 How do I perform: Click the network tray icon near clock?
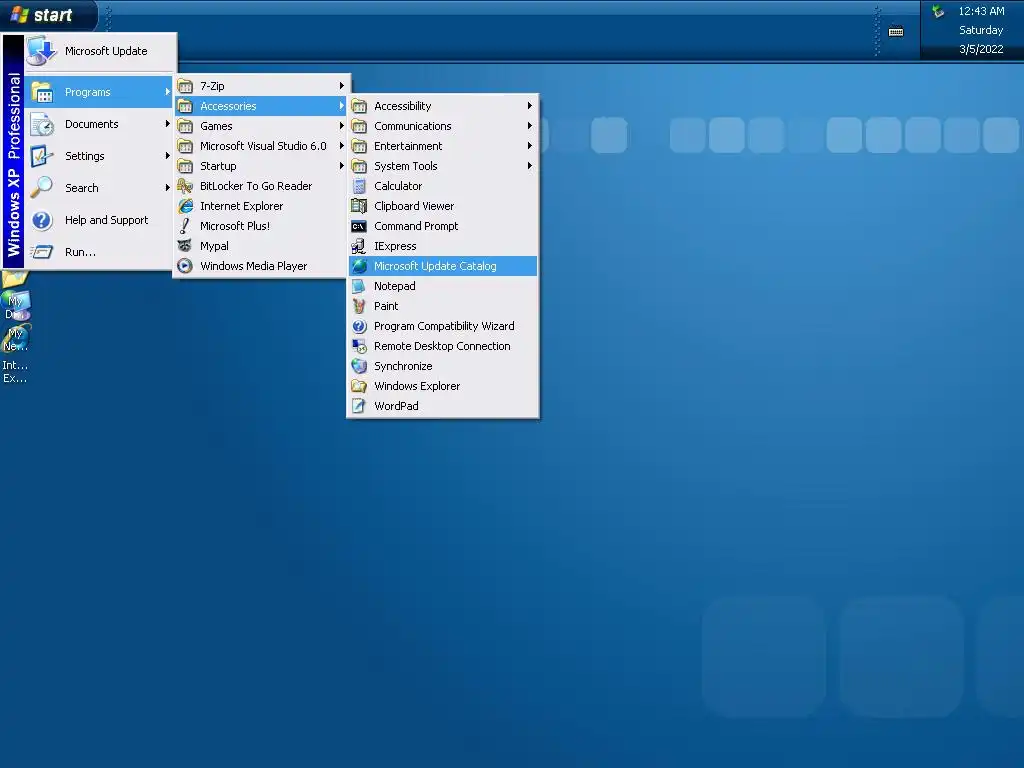(938, 11)
